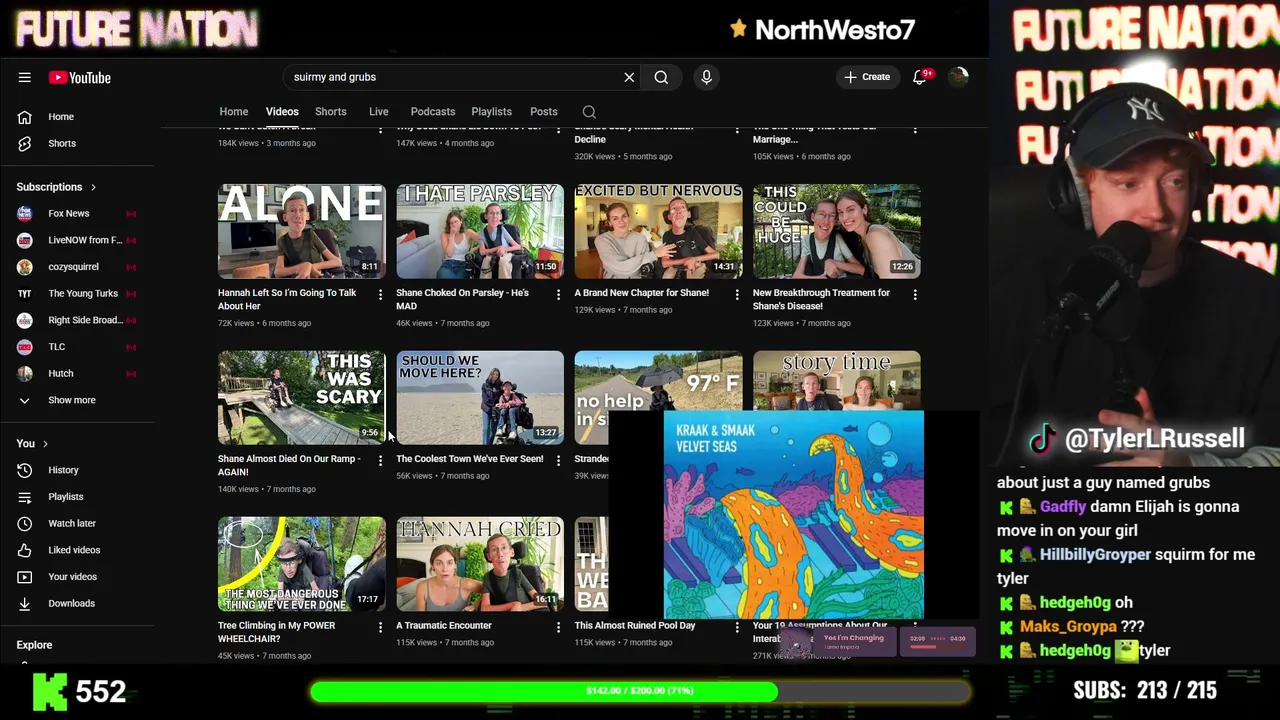1280x720 pixels.
Task: Start voice search with microphone icon
Action: (x=706, y=77)
